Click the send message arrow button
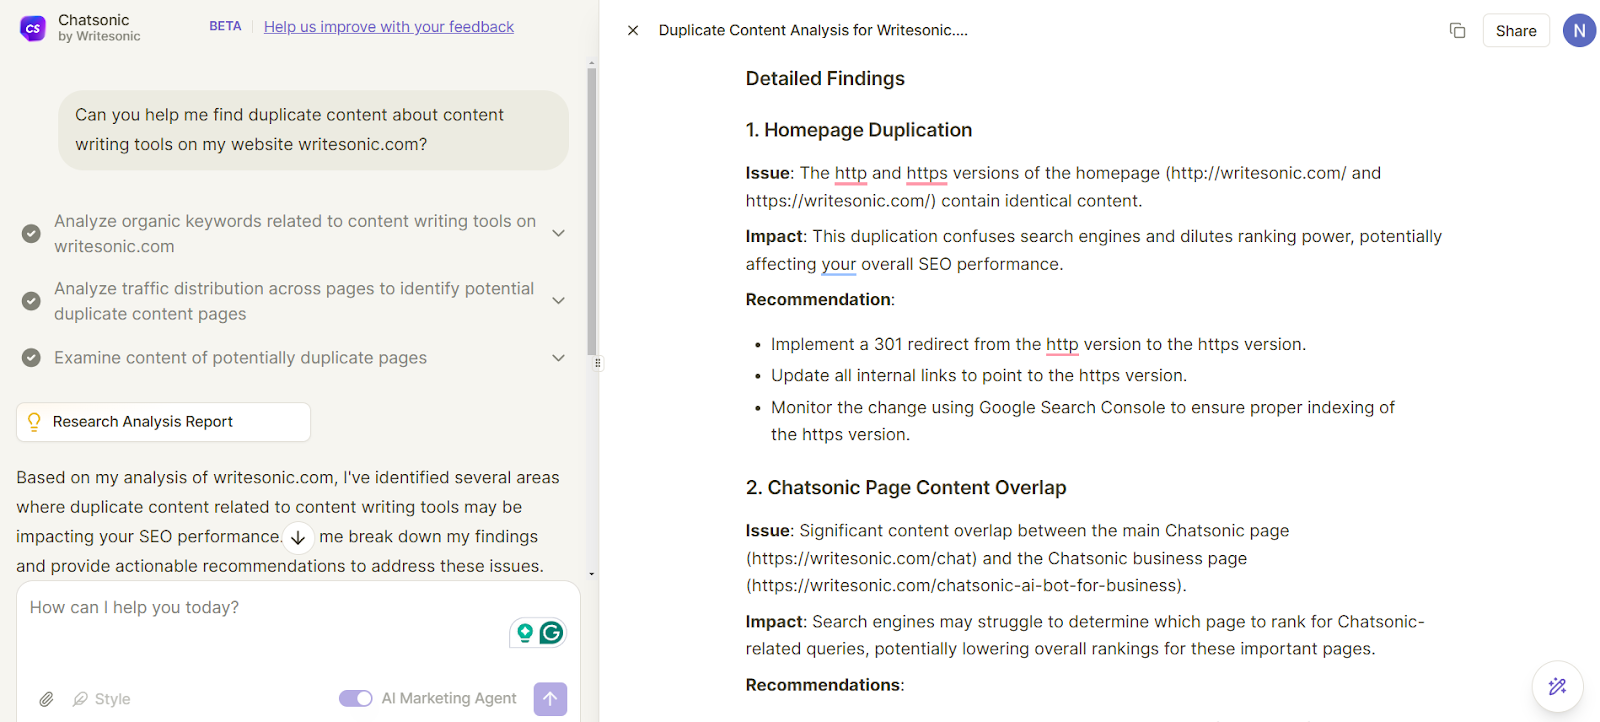The width and height of the screenshot is (1600, 722). 550,699
